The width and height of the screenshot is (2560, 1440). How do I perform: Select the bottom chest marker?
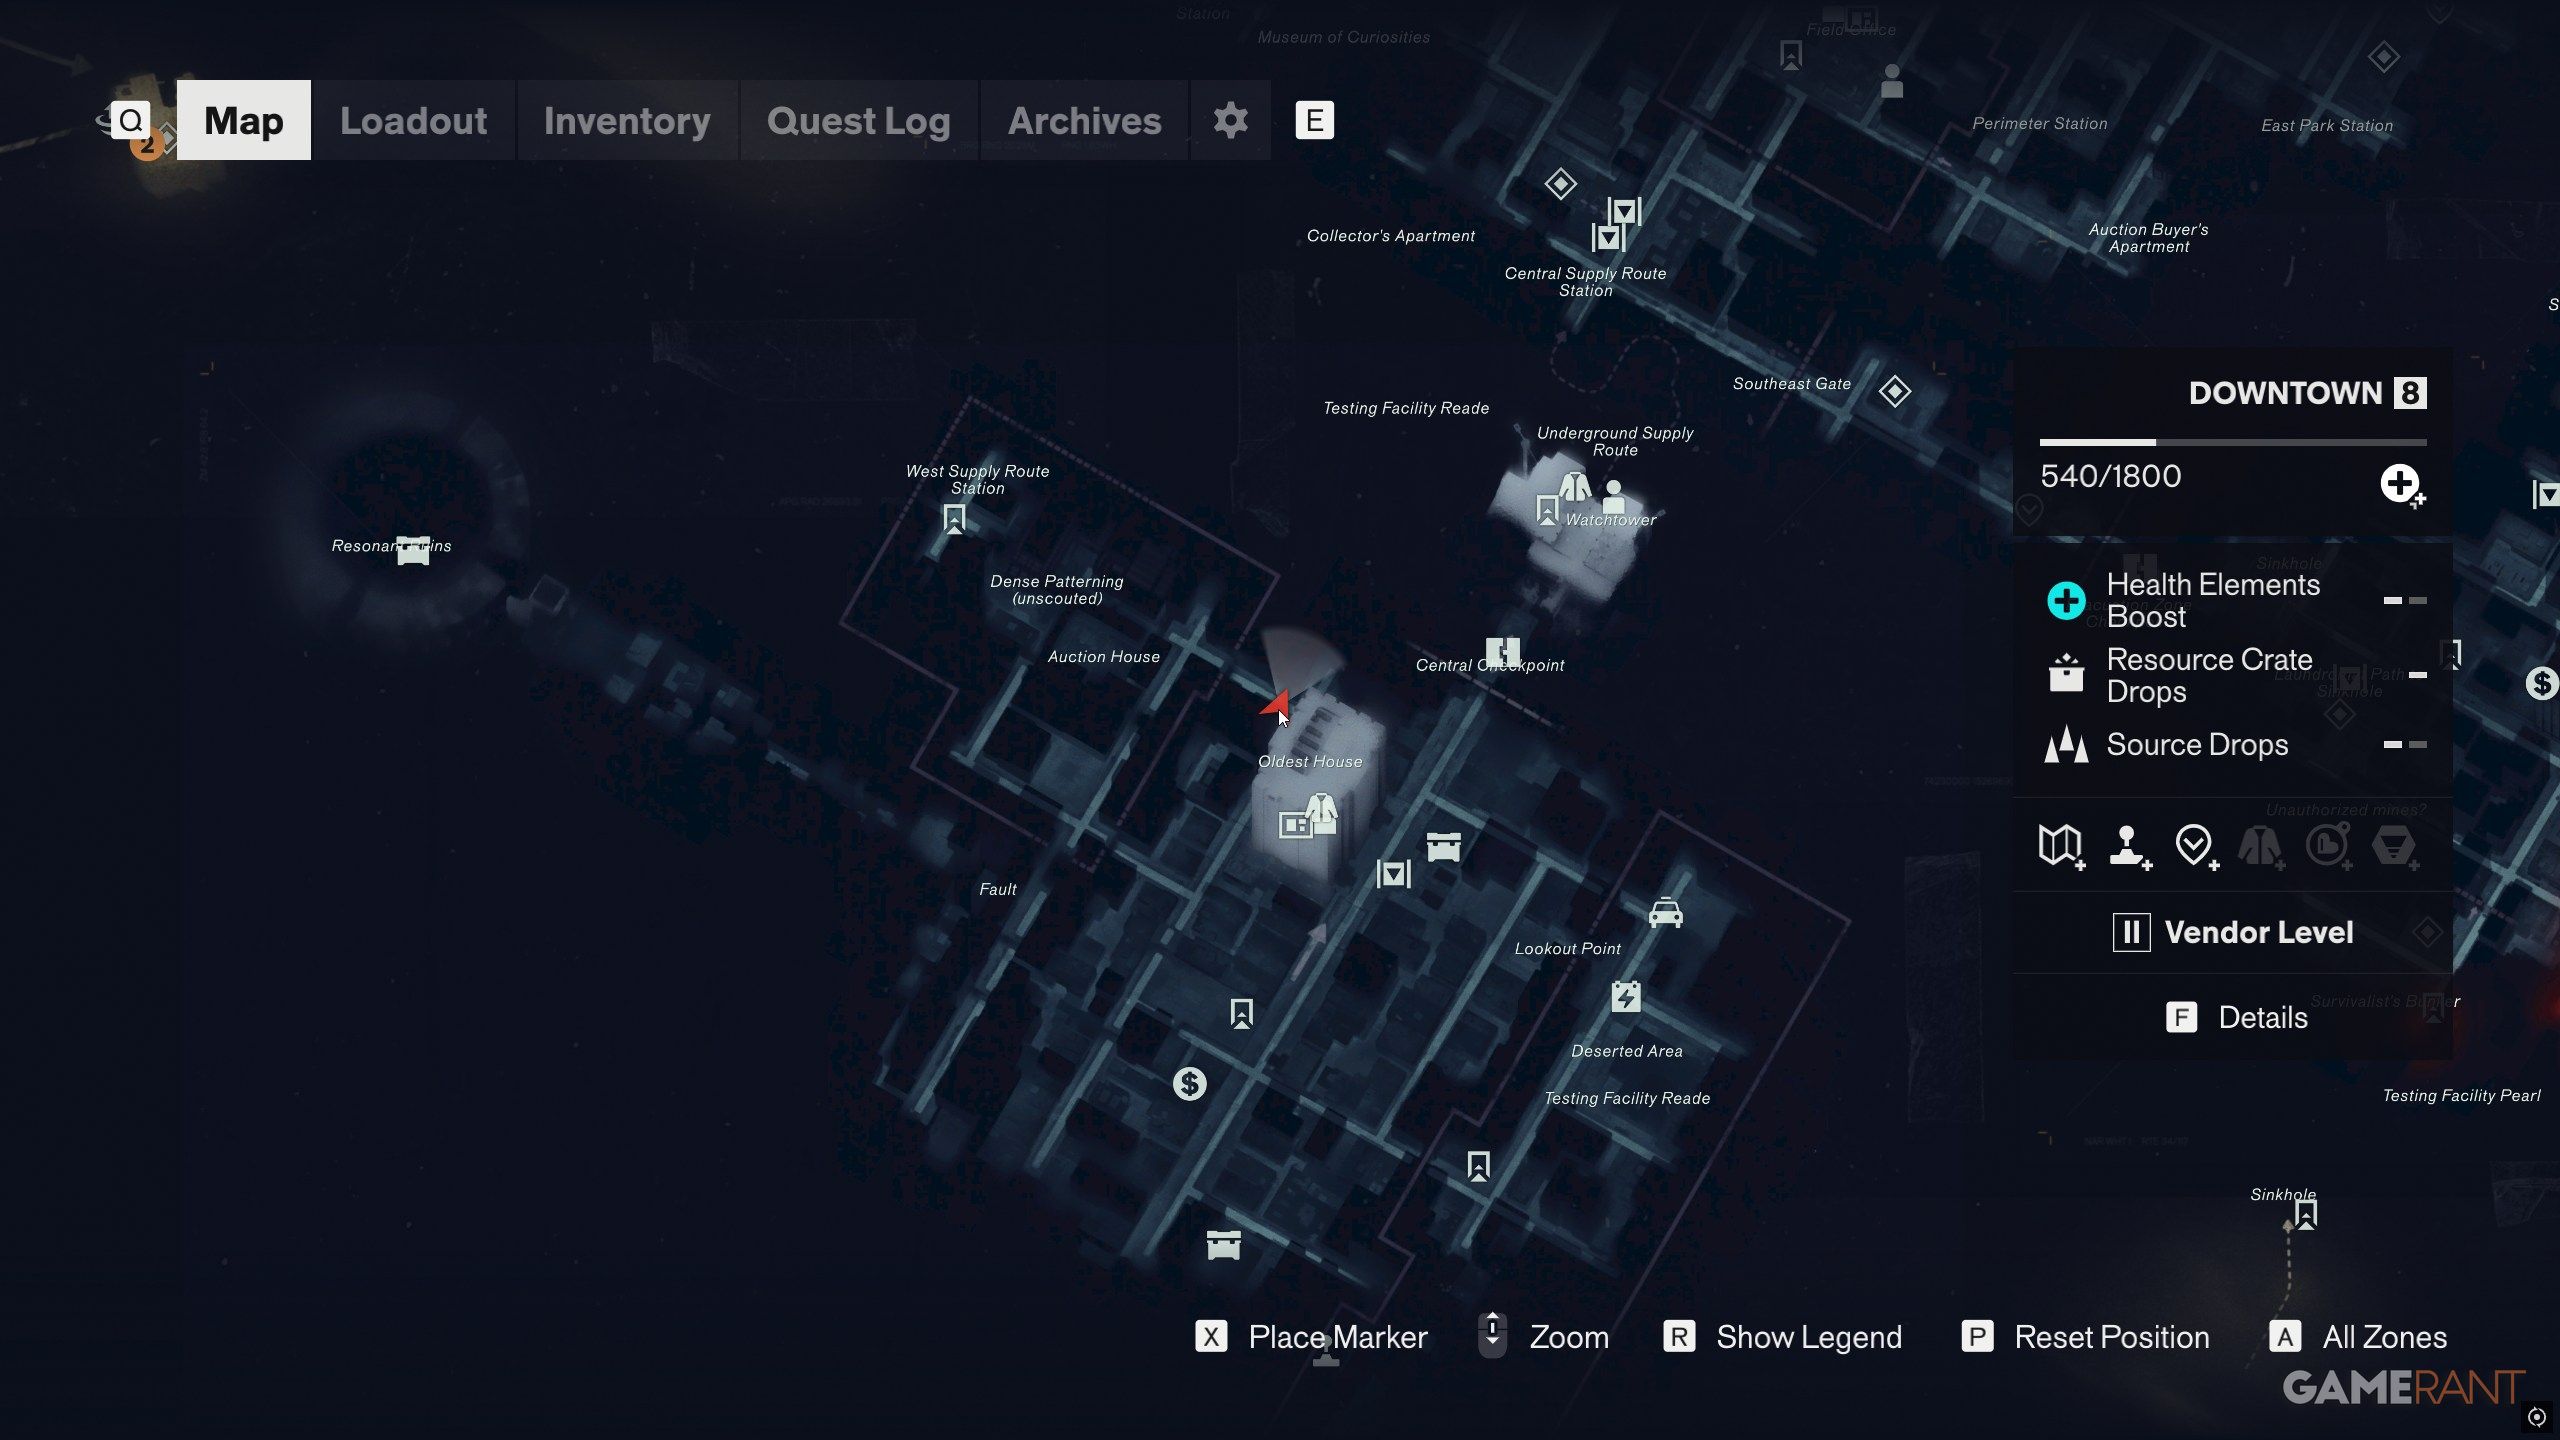pos(1223,1244)
